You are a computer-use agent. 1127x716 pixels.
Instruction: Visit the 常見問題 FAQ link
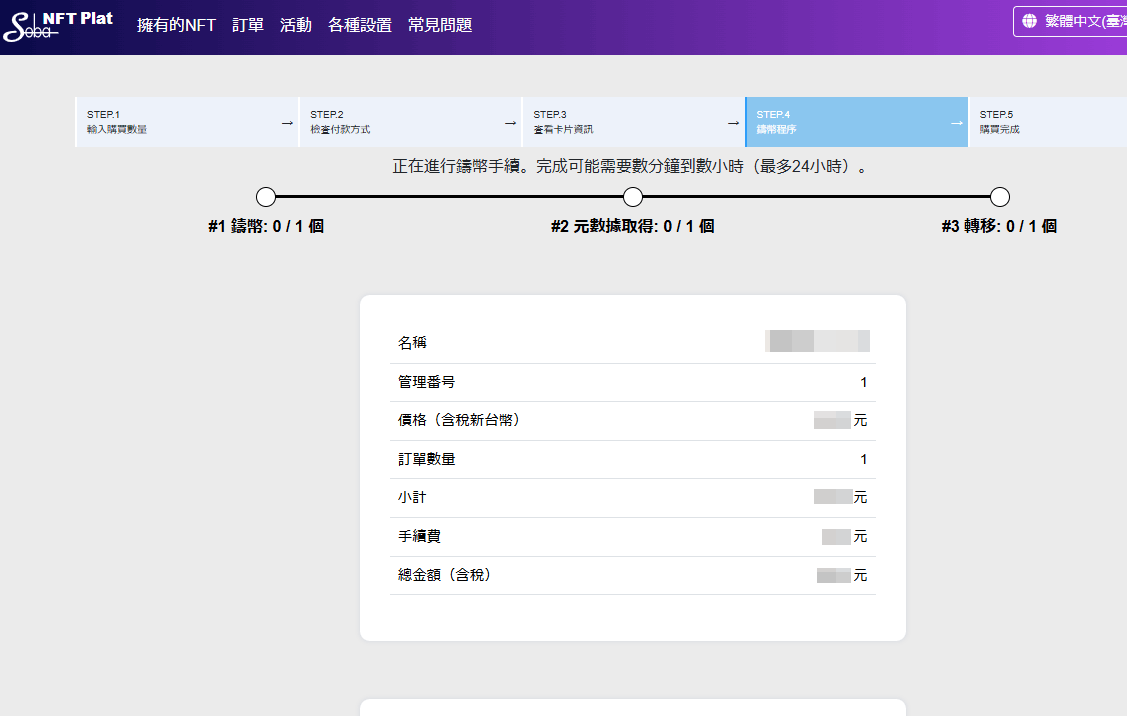coord(440,25)
